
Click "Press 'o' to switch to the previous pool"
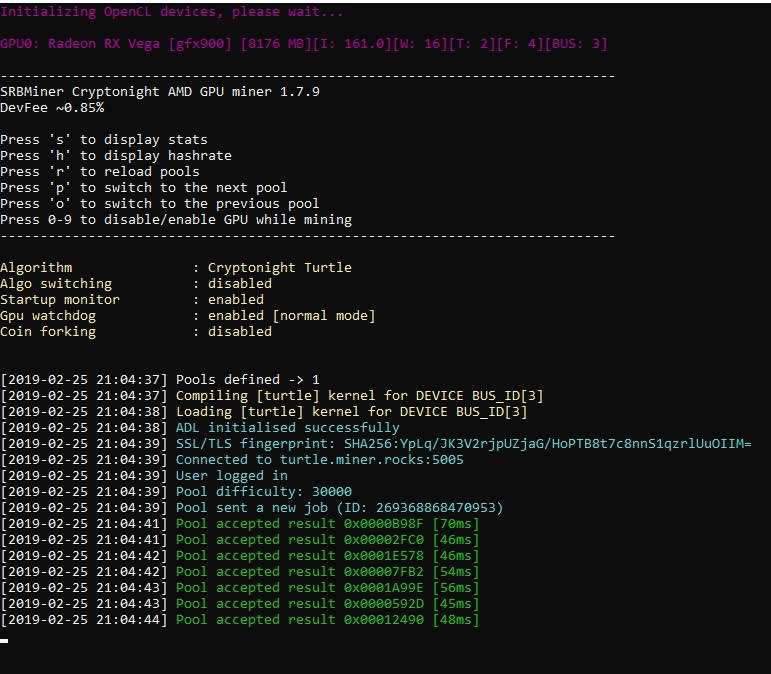tap(160, 204)
